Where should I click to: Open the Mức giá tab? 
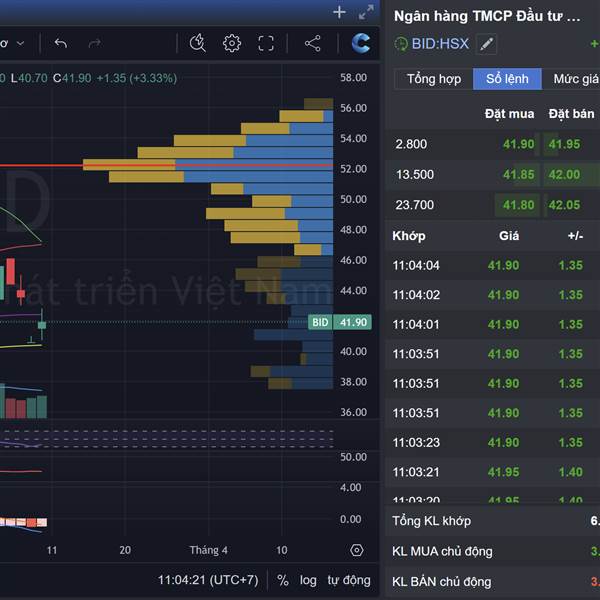pyautogui.click(x=573, y=79)
